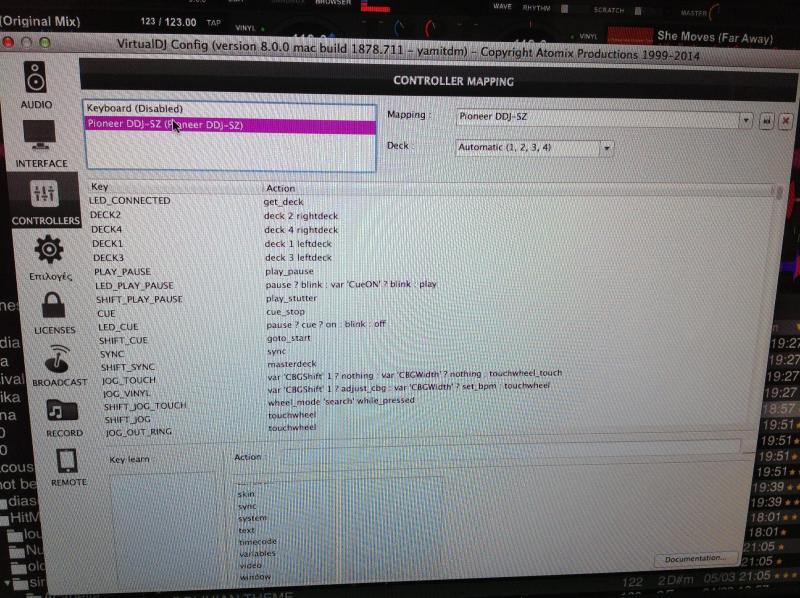
Task: Choose text in the action category list
Action: pos(246,530)
